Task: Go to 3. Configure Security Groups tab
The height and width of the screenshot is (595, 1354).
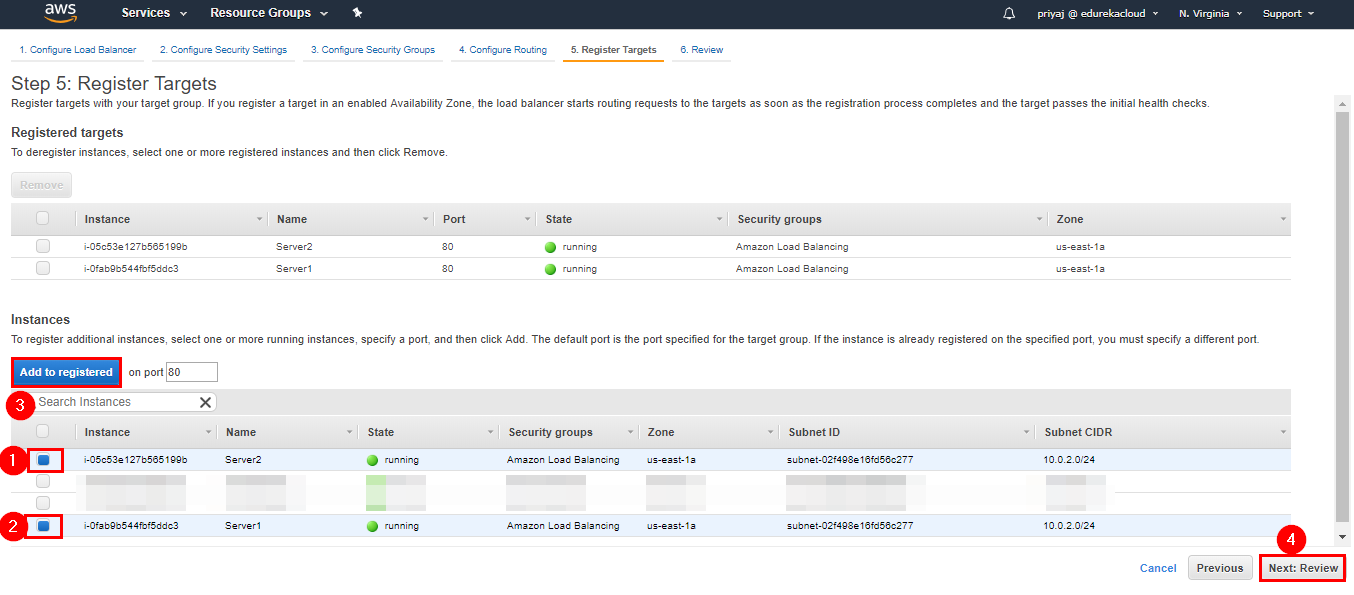Action: coord(372,48)
